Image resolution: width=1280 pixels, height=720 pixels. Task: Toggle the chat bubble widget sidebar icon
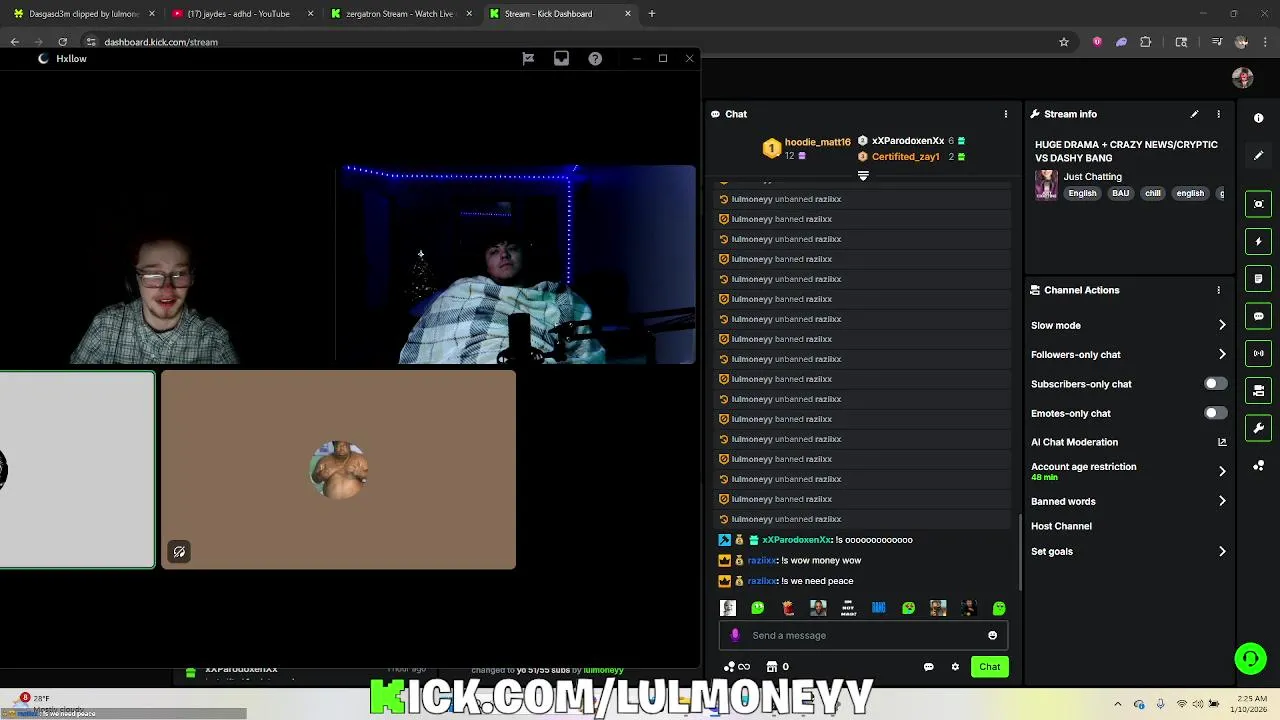(x=1258, y=316)
